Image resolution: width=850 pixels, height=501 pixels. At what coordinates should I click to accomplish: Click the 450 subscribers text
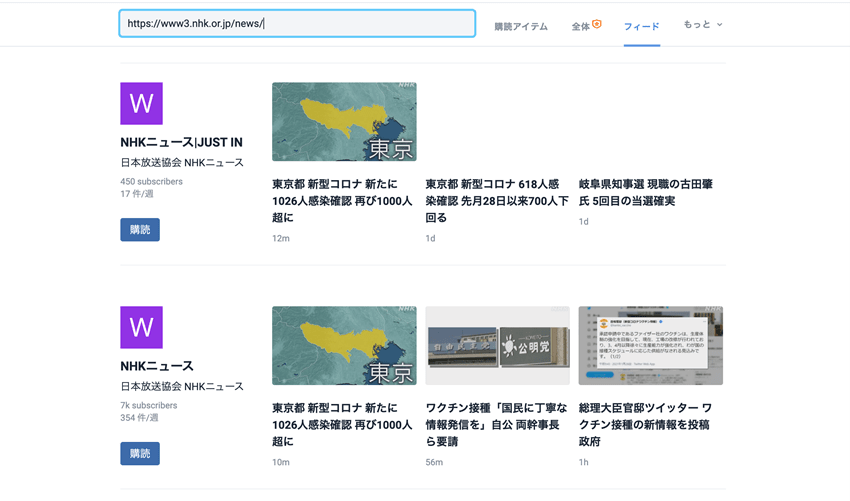click(151, 181)
